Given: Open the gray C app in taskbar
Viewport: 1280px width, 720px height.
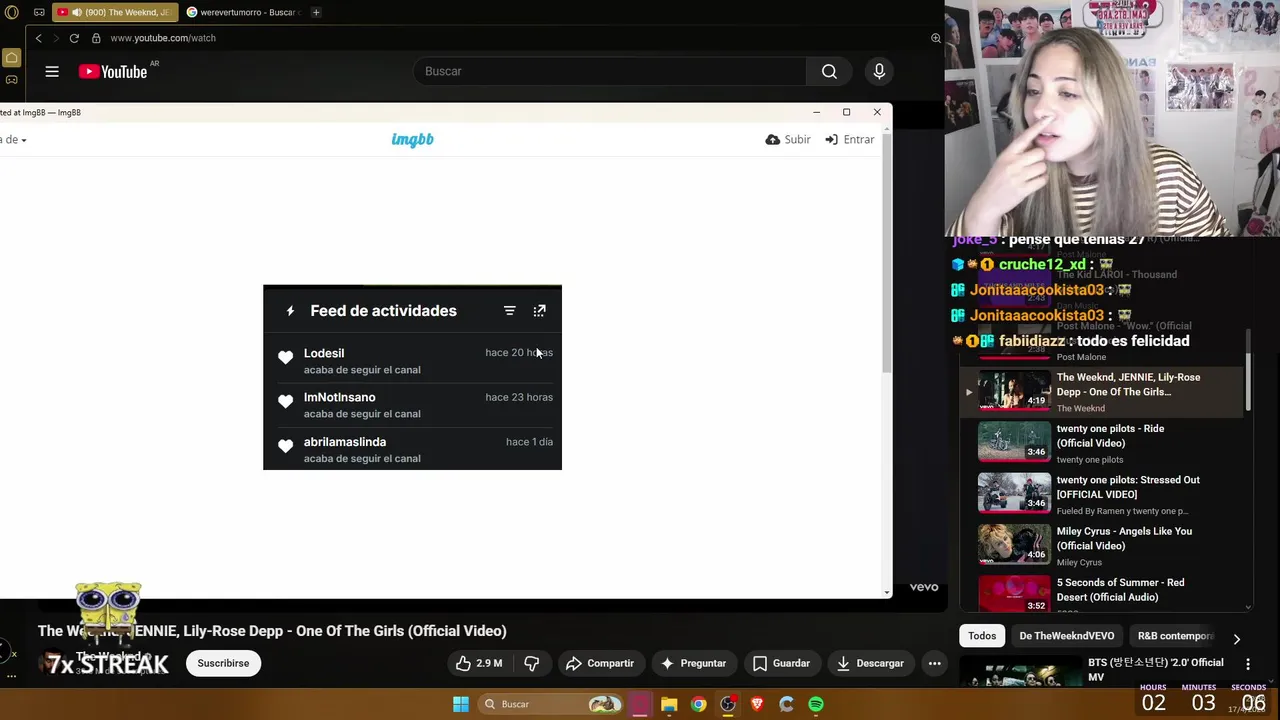Looking at the screenshot, I should (786, 704).
